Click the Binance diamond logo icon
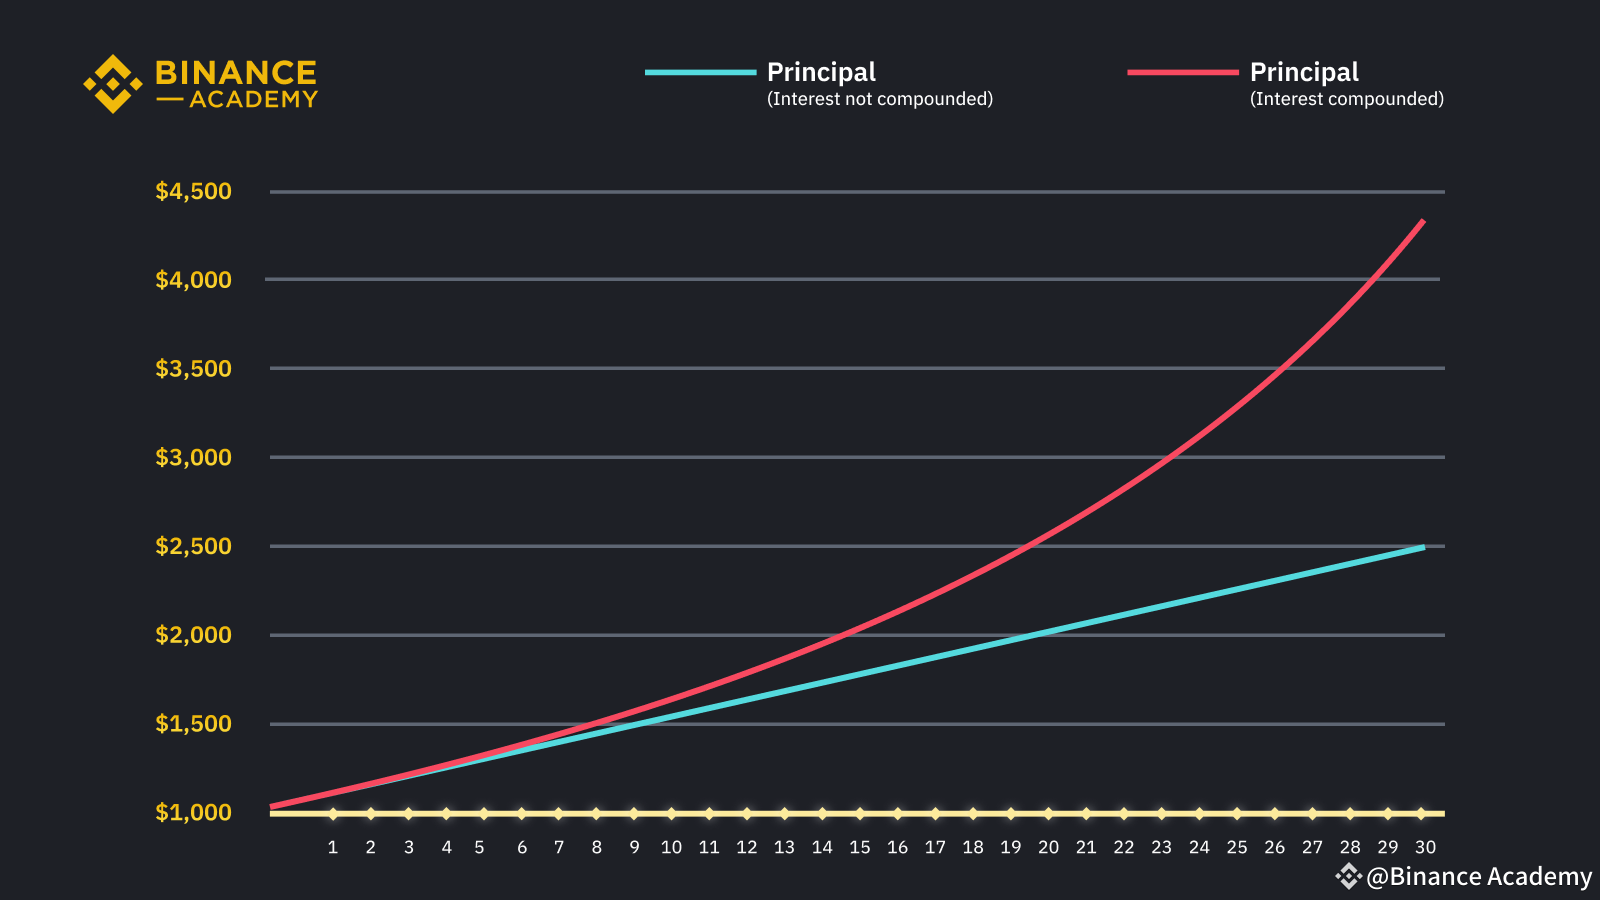Viewport: 1600px width, 900px height. tap(112, 84)
